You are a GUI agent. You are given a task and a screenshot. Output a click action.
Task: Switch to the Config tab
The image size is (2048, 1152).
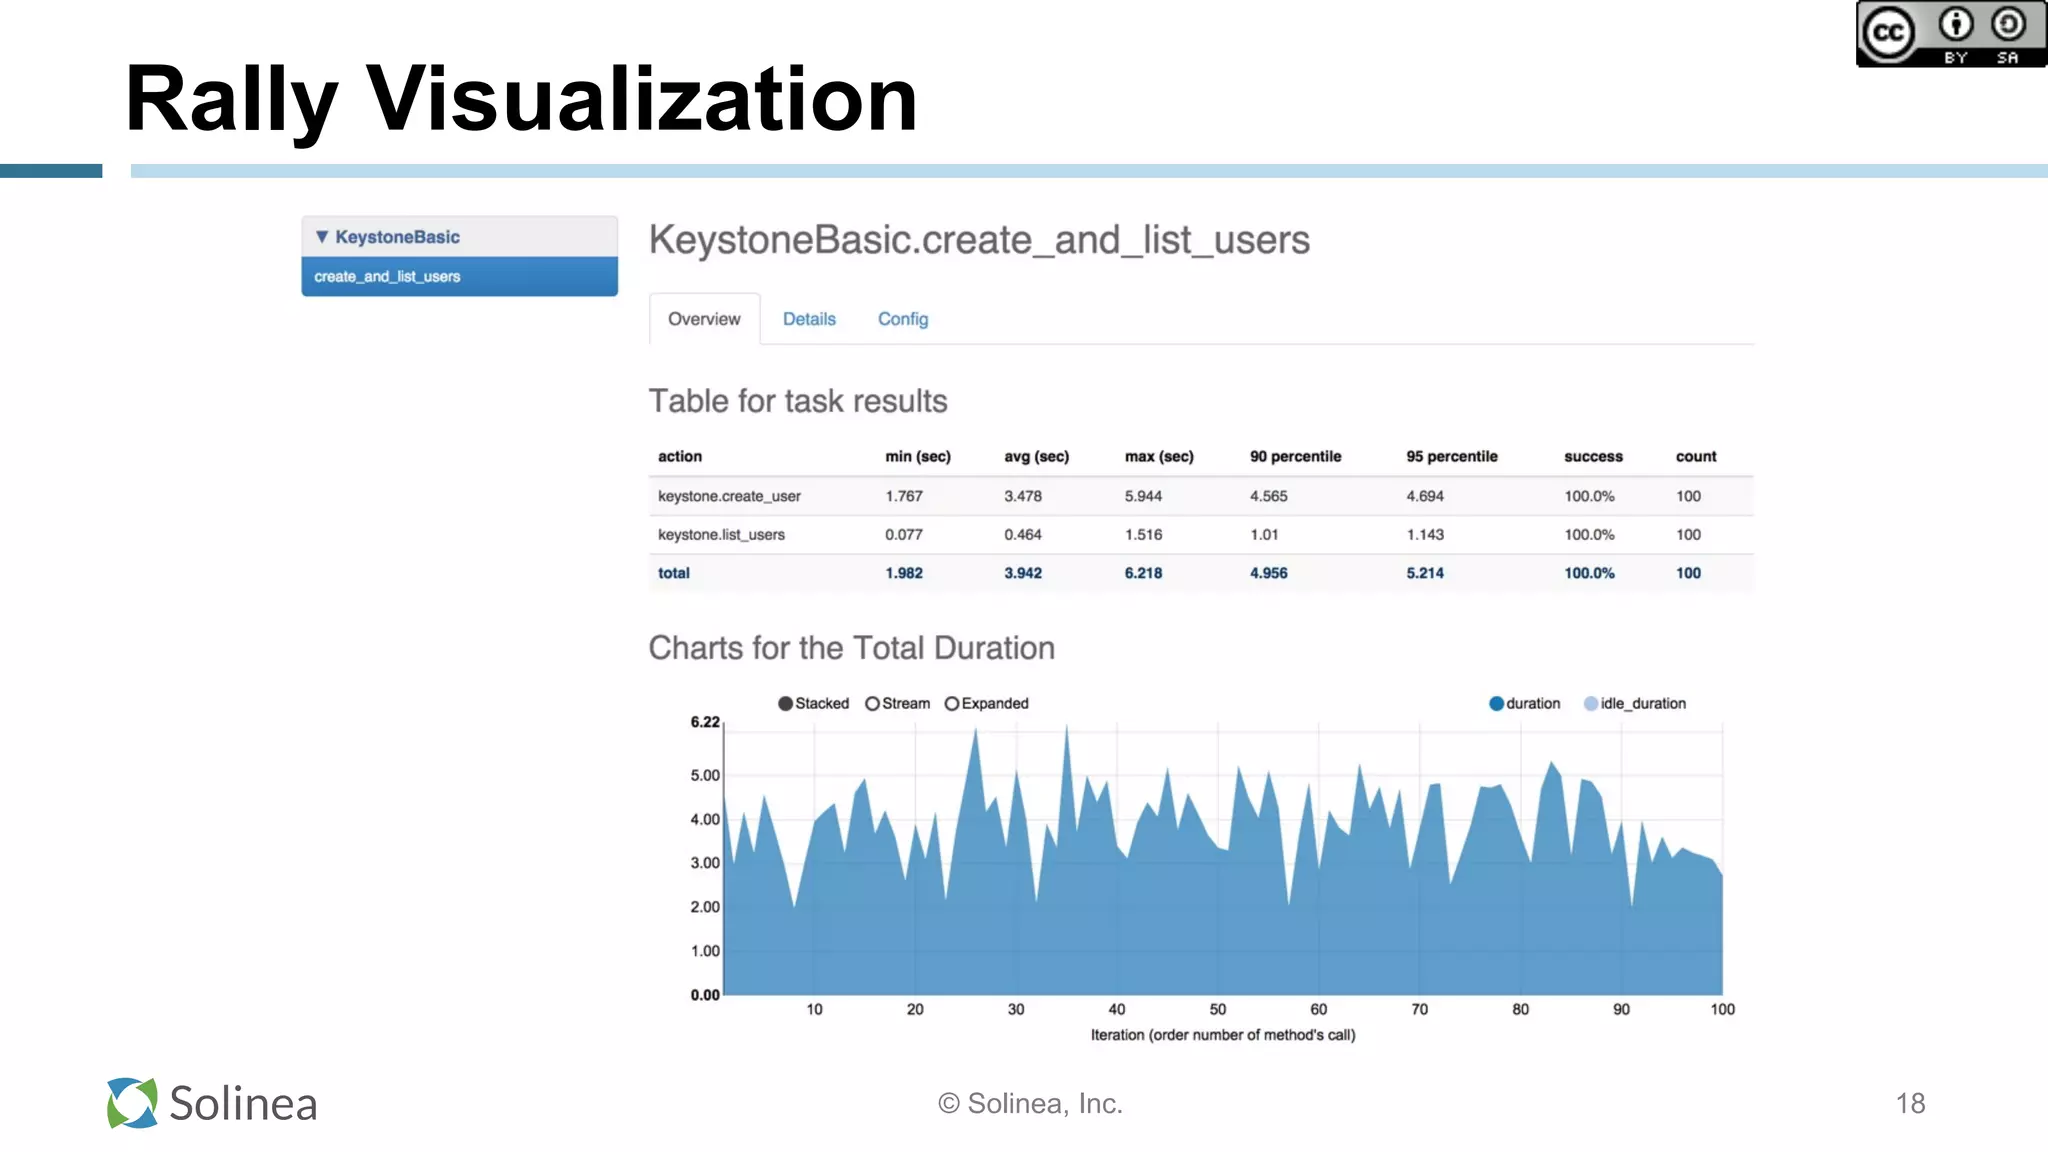point(903,319)
